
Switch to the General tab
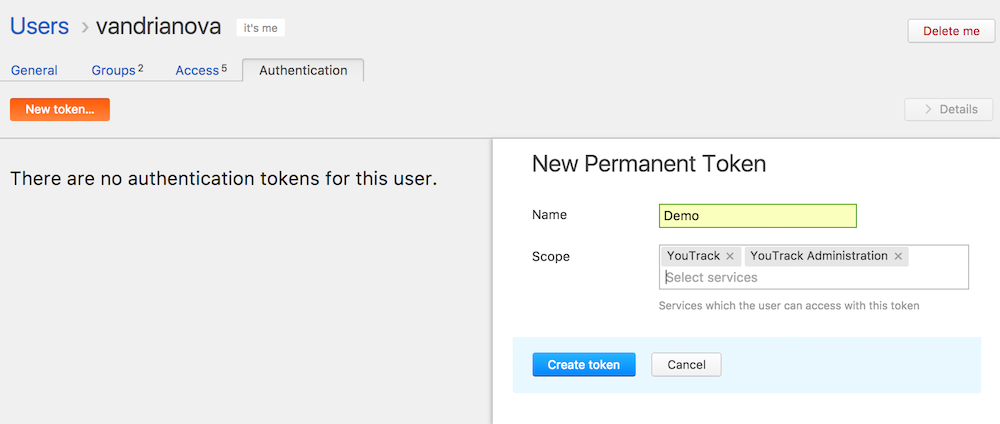(34, 71)
